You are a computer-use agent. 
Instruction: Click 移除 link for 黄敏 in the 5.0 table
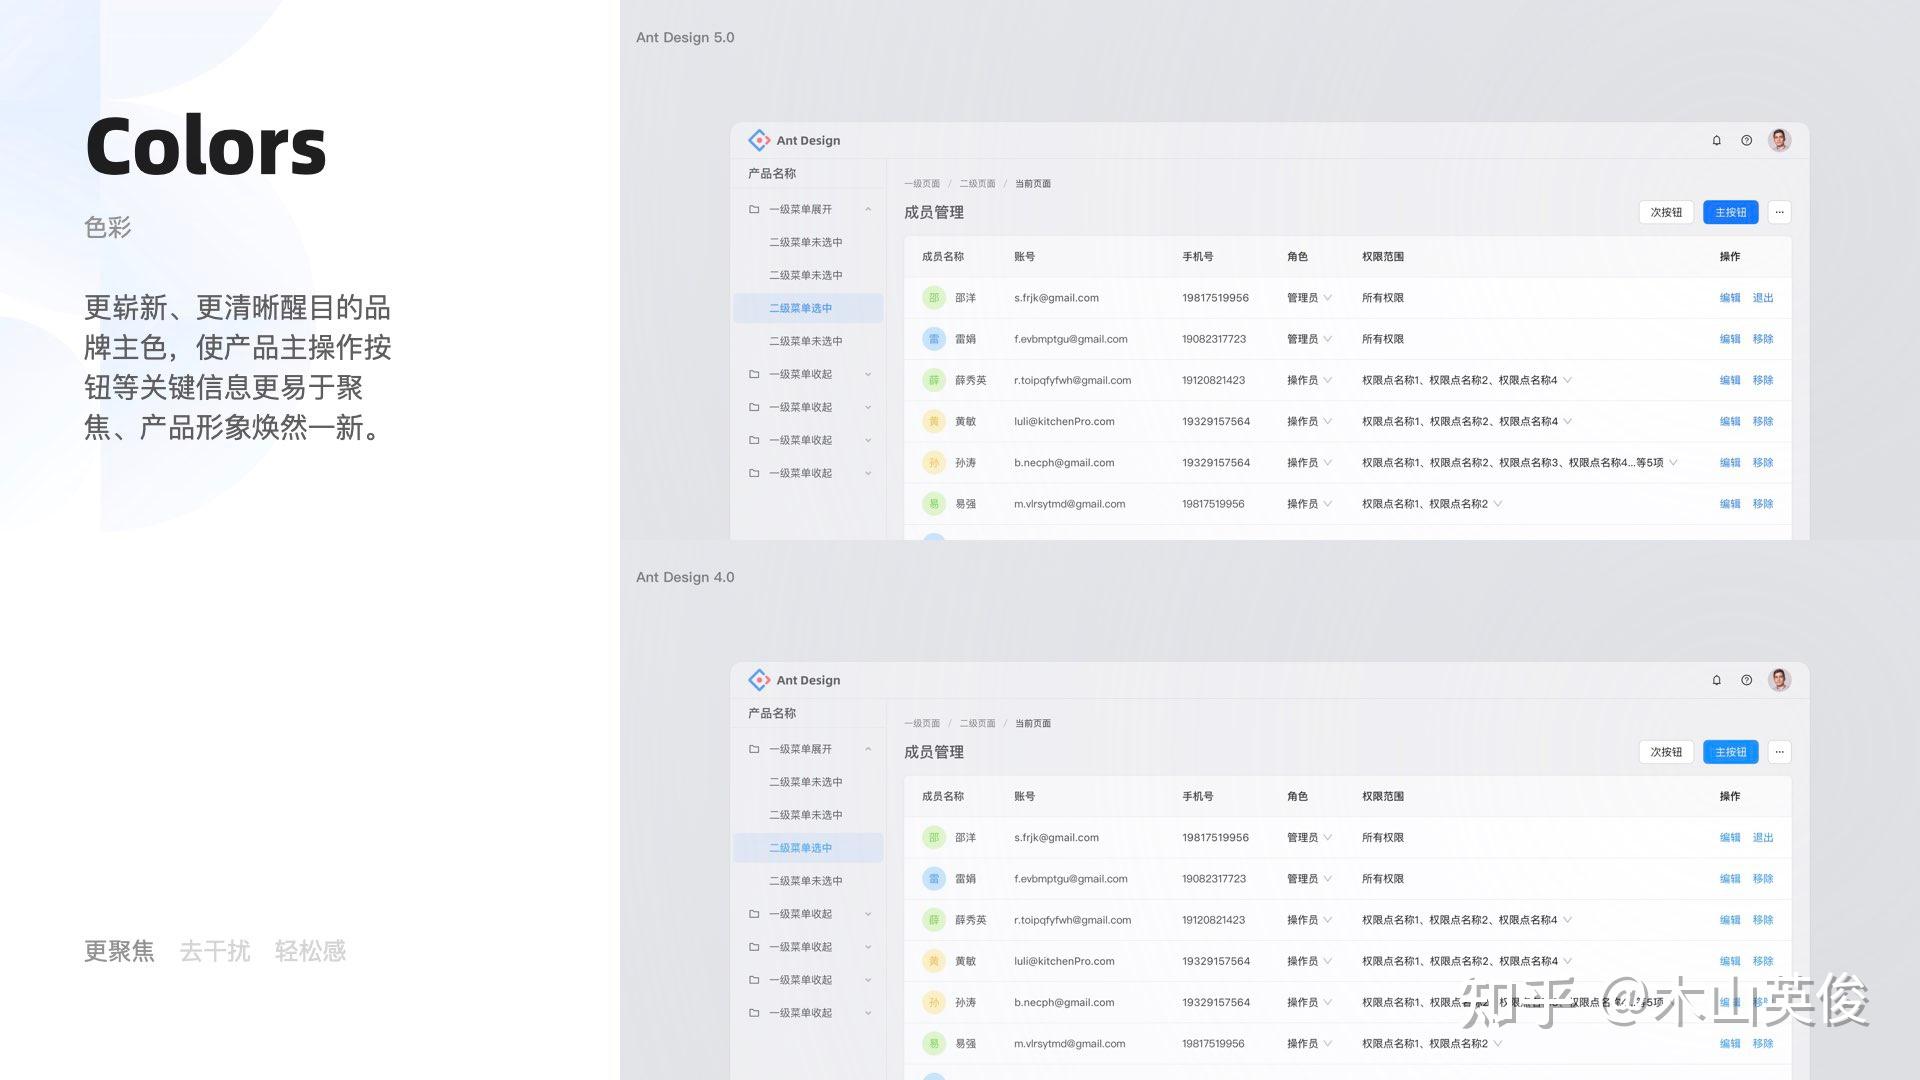tap(1762, 421)
